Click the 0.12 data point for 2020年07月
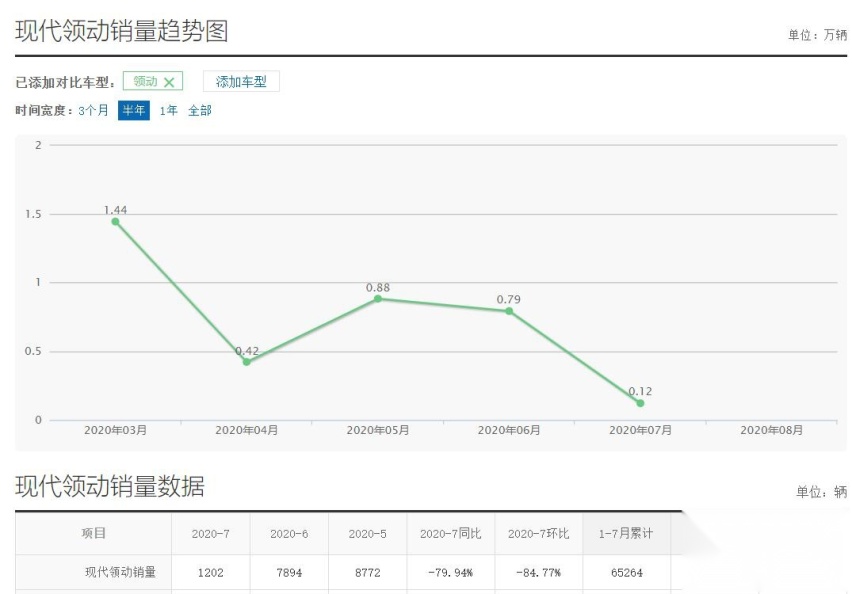Viewport: 852px width, 594px height. coord(641,403)
